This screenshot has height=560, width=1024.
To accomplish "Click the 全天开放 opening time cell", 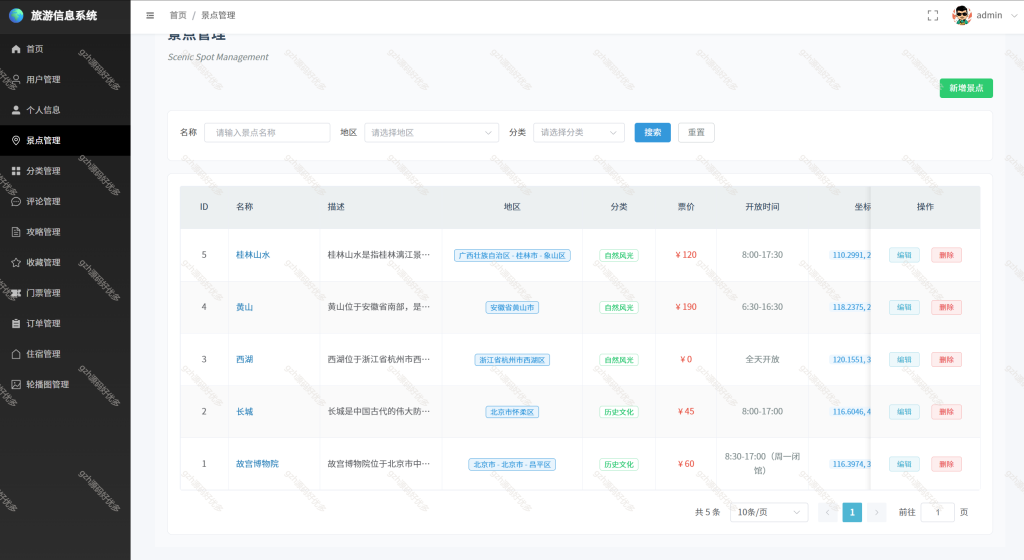I will (x=762, y=360).
